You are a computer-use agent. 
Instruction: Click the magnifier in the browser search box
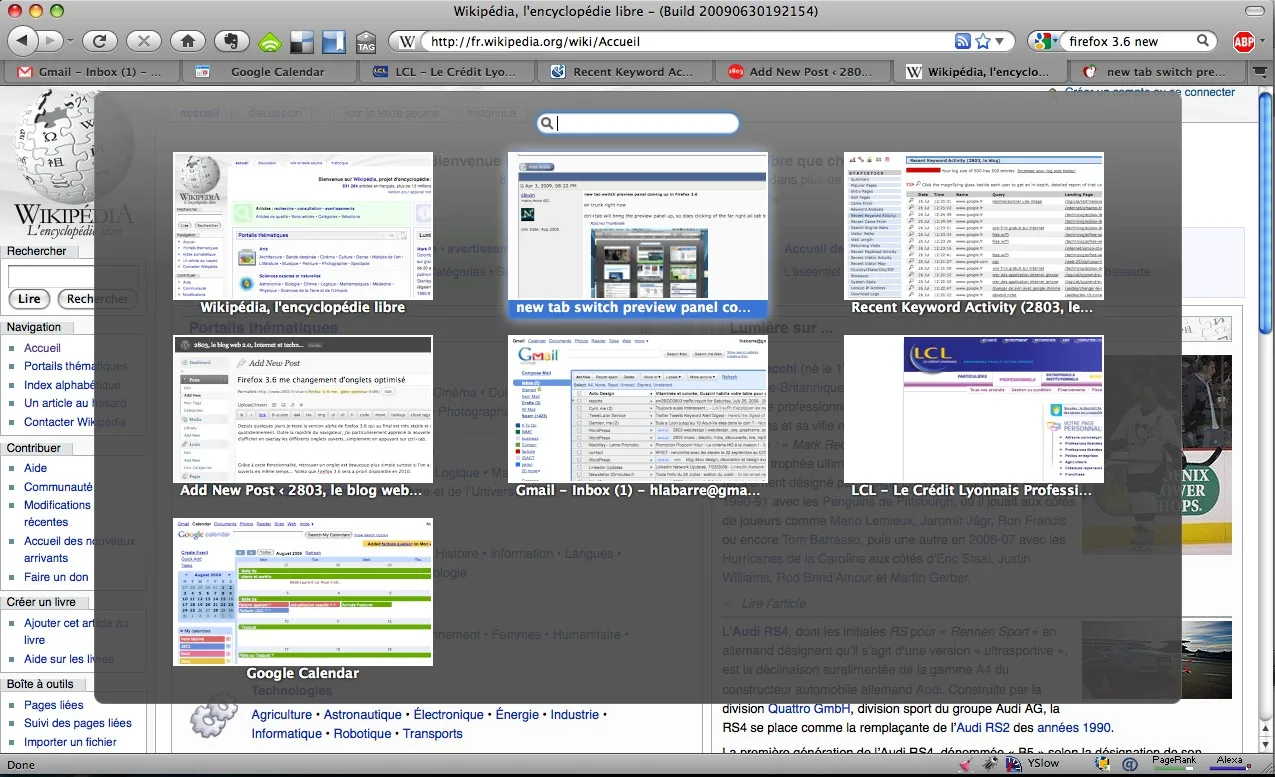pyautogui.click(x=1203, y=41)
